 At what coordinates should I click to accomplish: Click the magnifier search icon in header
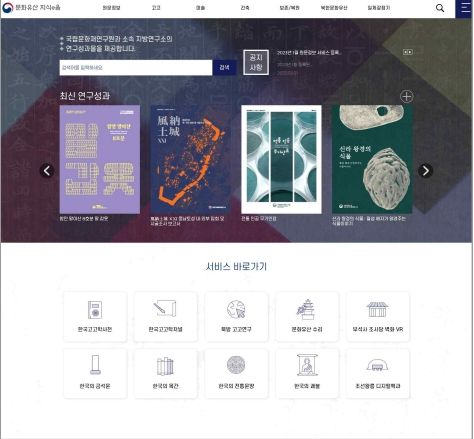(440, 8)
